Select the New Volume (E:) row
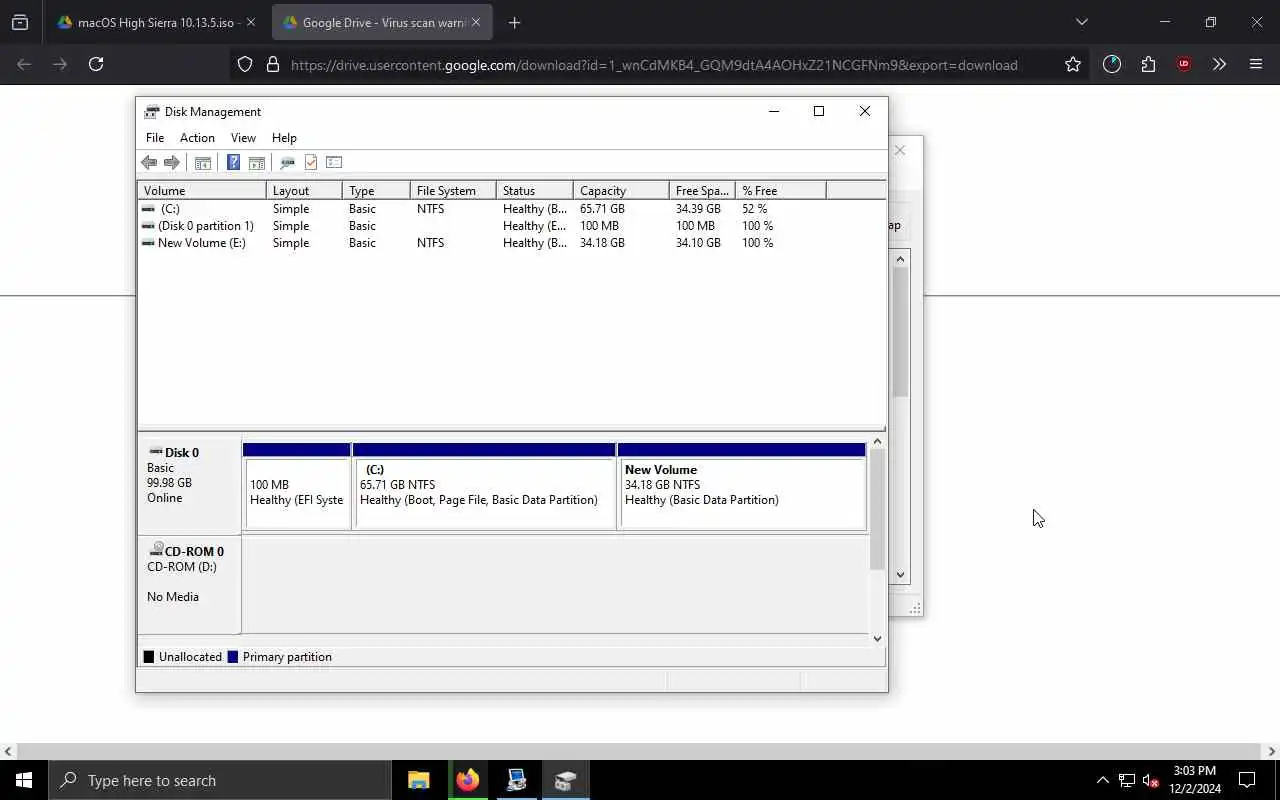Image resolution: width=1280 pixels, height=800 pixels. pyautogui.click(x=511, y=243)
